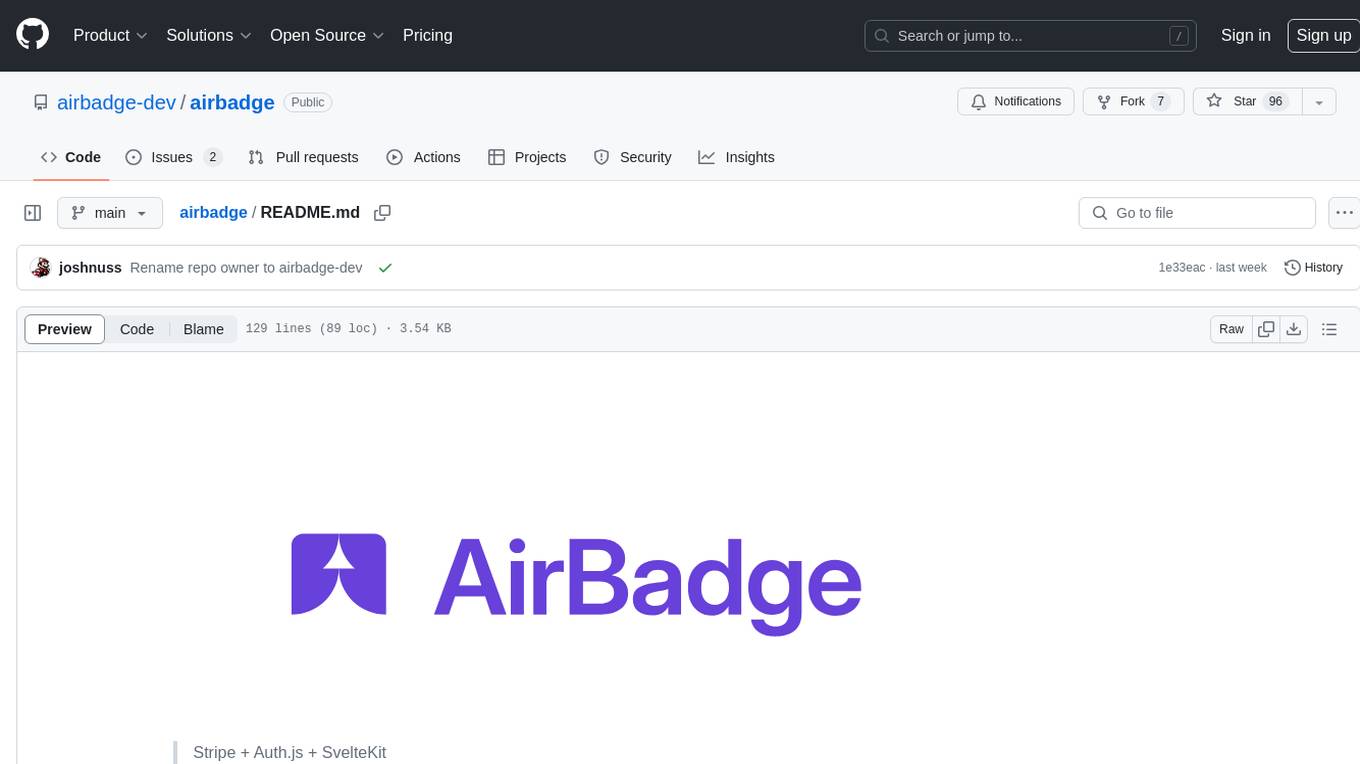Switch to the Code tab
Screen dimensions: 1360x764
coord(70,157)
